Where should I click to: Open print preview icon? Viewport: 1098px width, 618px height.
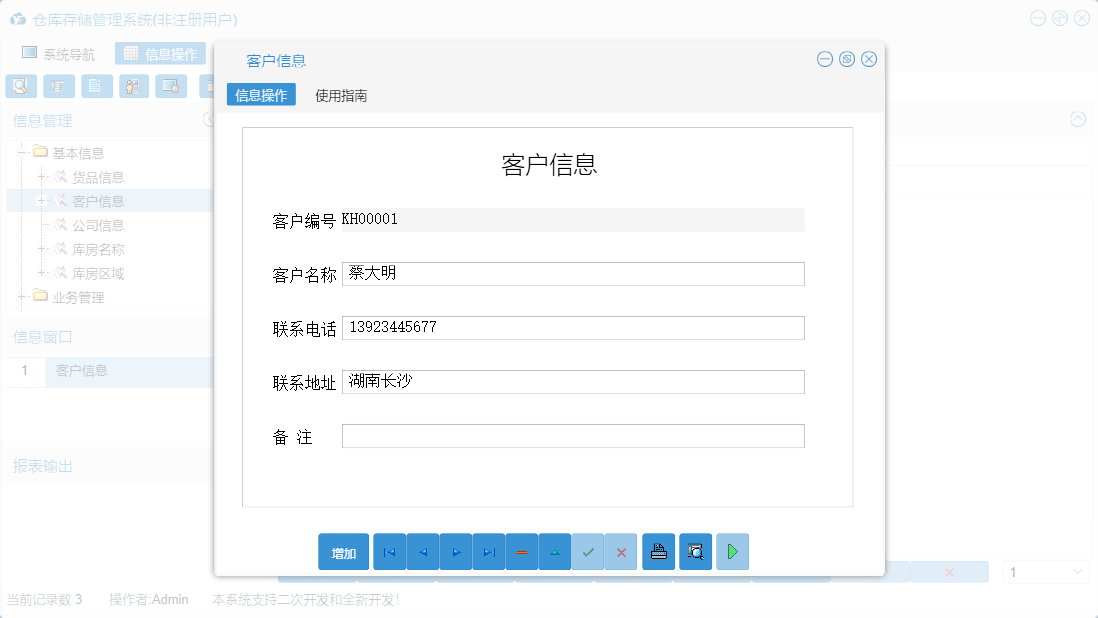[x=695, y=551]
